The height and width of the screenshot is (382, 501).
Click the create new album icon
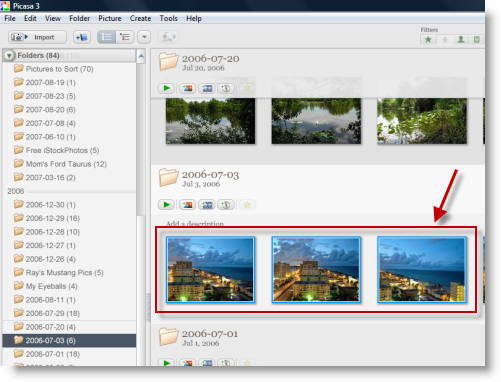[82, 37]
